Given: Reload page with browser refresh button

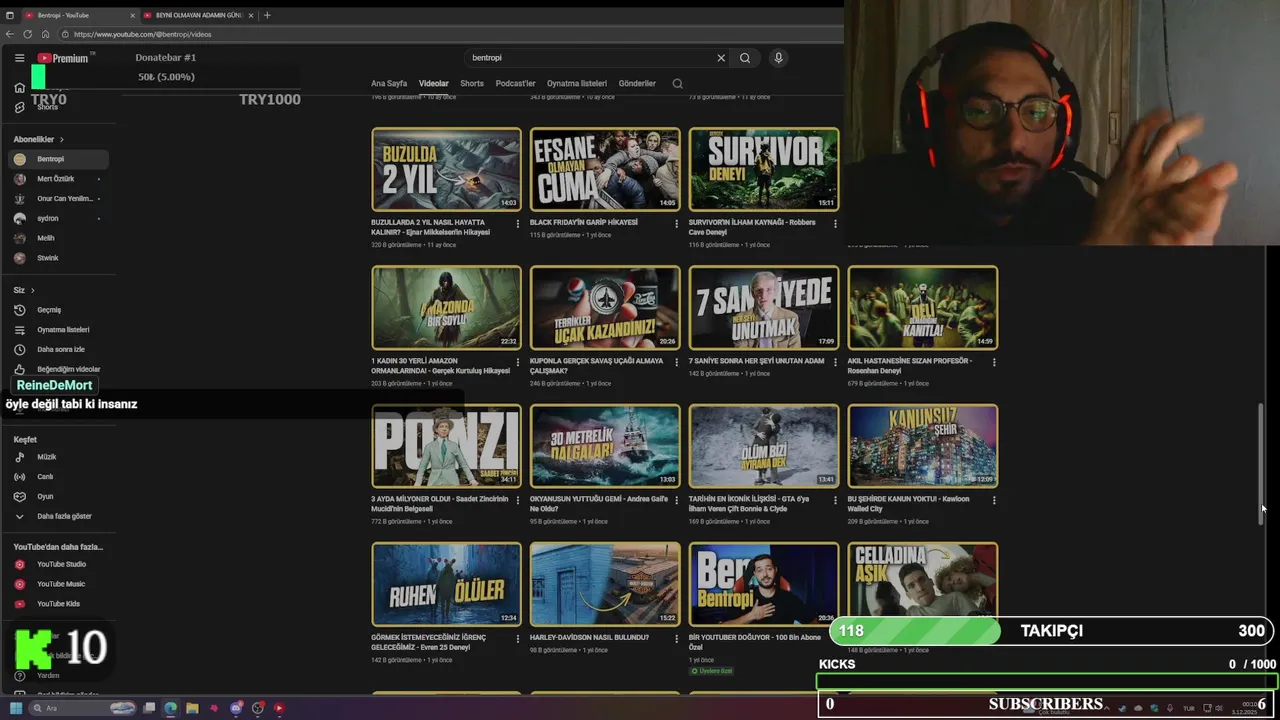Looking at the screenshot, I should (x=27, y=34).
